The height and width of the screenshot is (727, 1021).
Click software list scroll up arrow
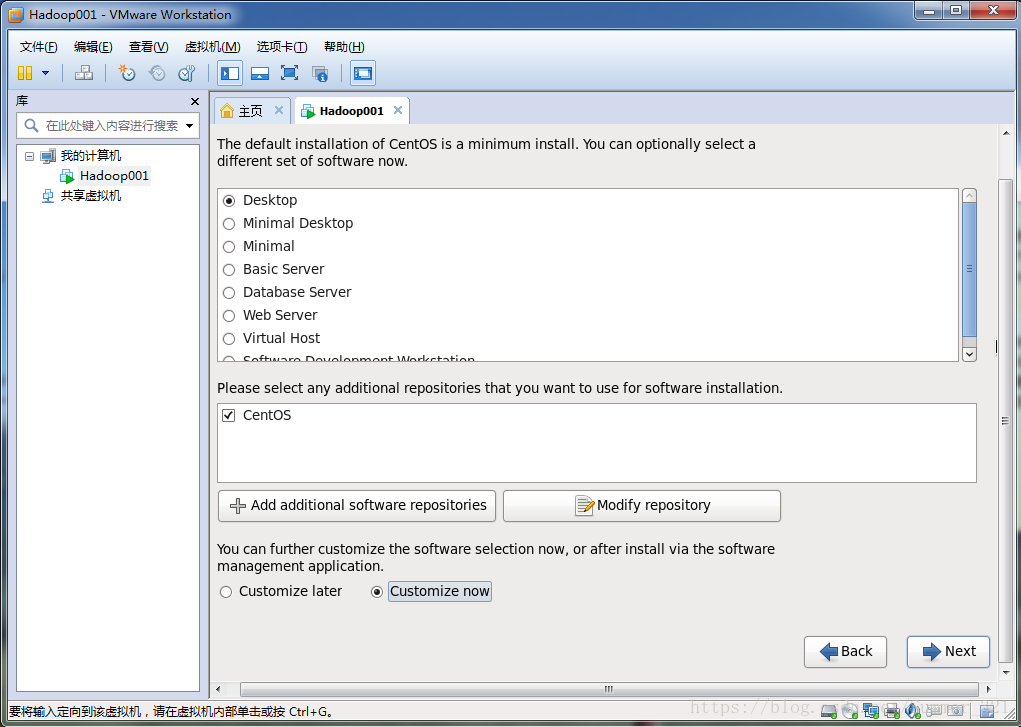point(969,196)
